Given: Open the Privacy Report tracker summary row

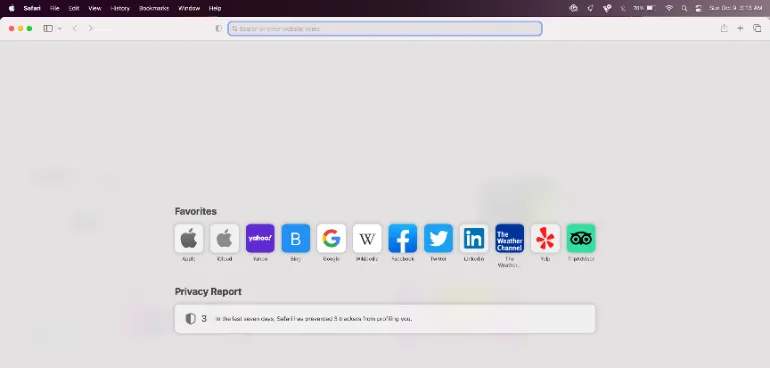Looking at the screenshot, I should pyautogui.click(x=385, y=319).
